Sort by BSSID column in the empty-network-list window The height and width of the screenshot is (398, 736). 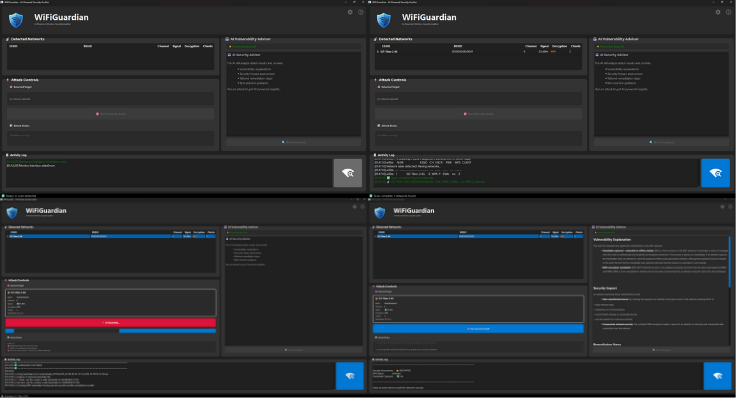click(x=88, y=46)
